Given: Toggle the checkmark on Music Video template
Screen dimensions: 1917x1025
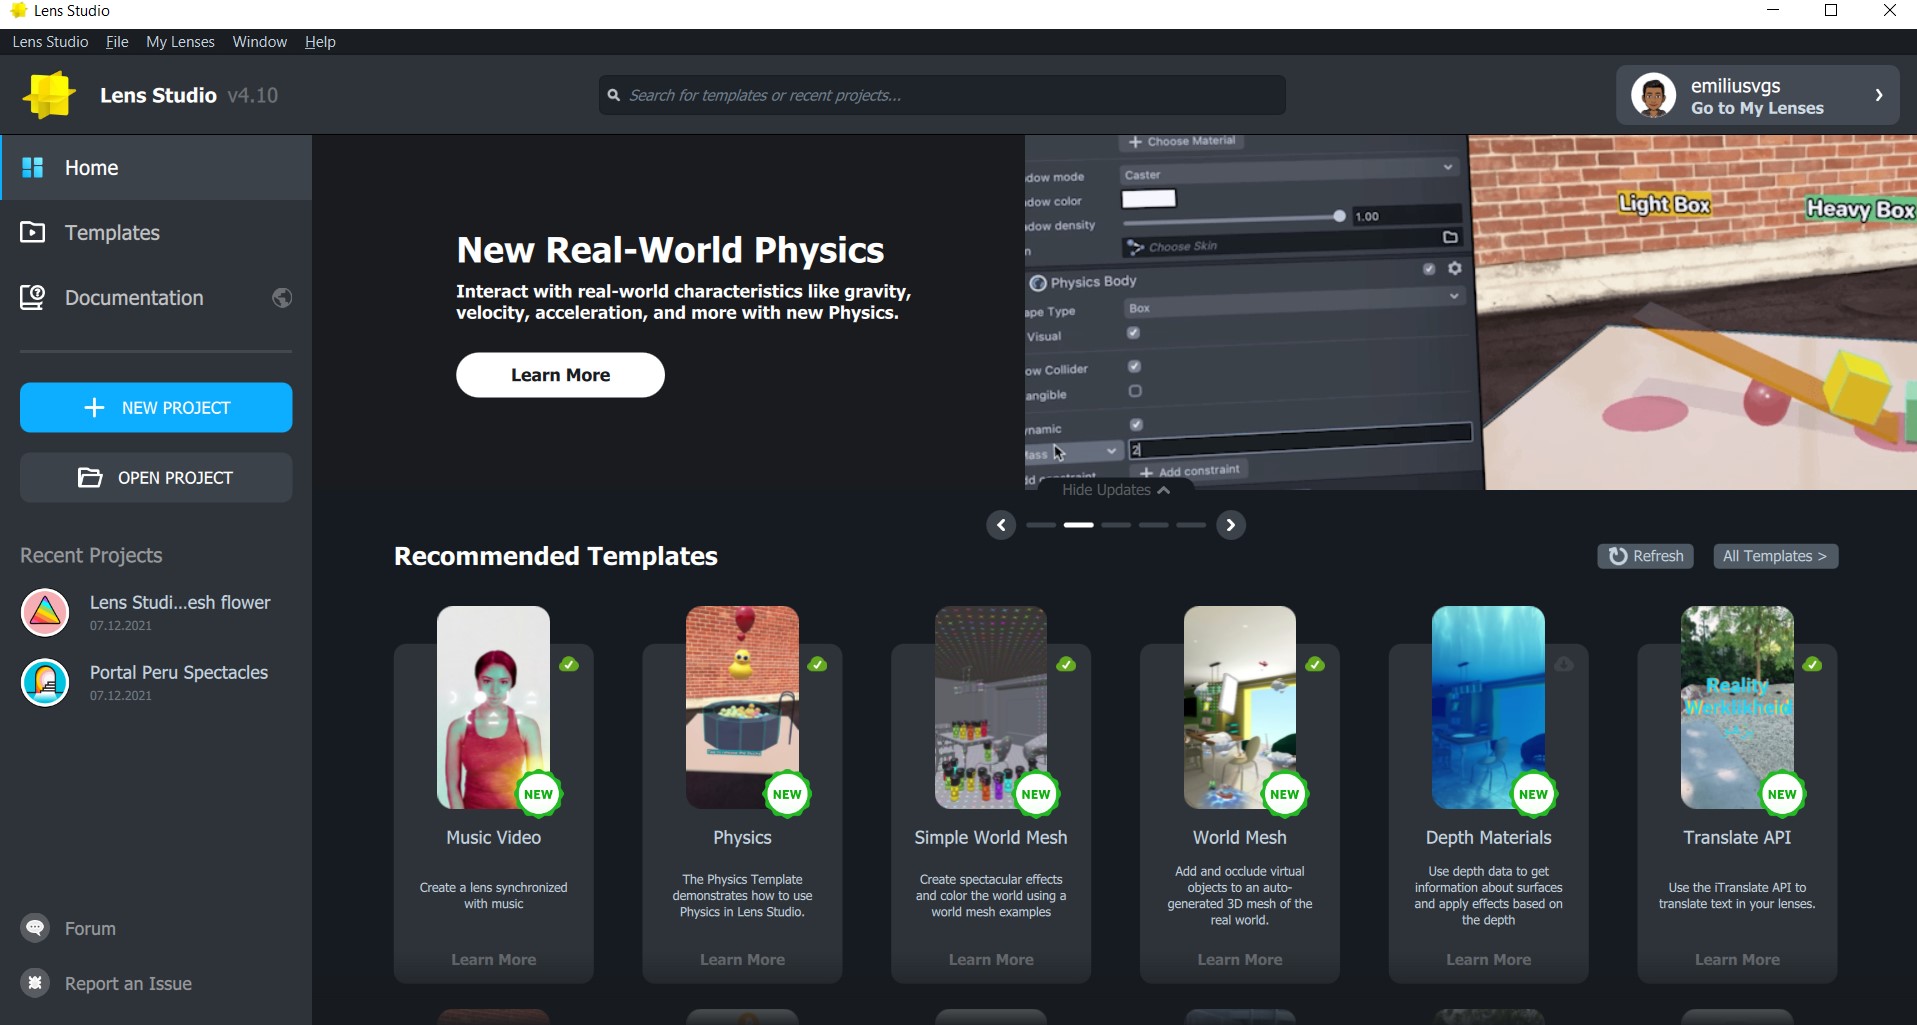Looking at the screenshot, I should [568, 663].
